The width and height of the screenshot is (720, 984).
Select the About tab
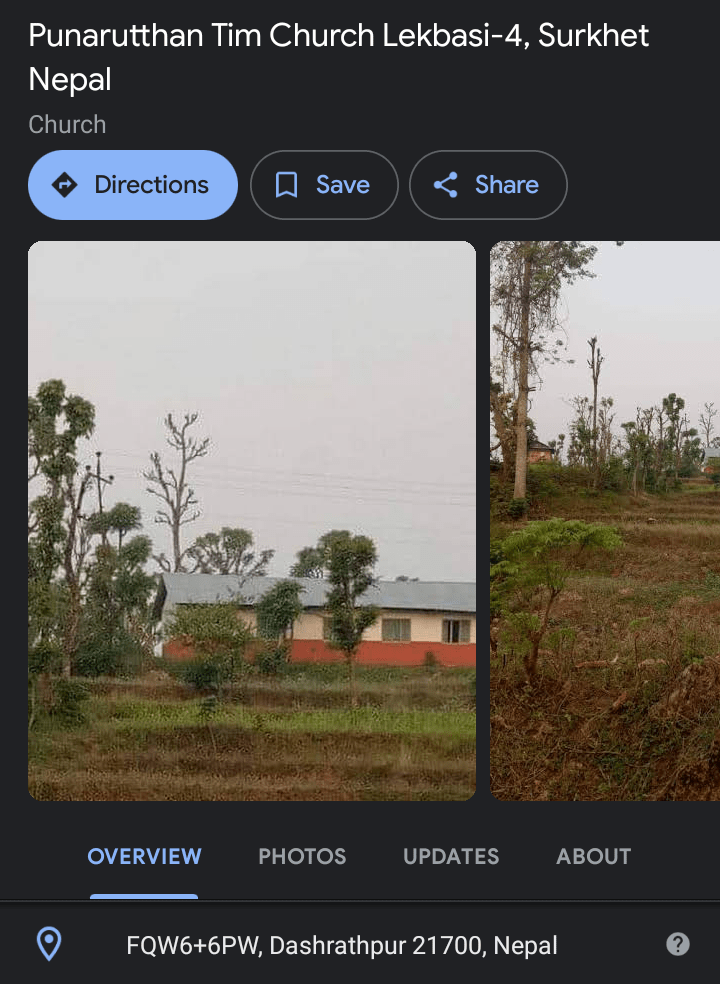594,856
